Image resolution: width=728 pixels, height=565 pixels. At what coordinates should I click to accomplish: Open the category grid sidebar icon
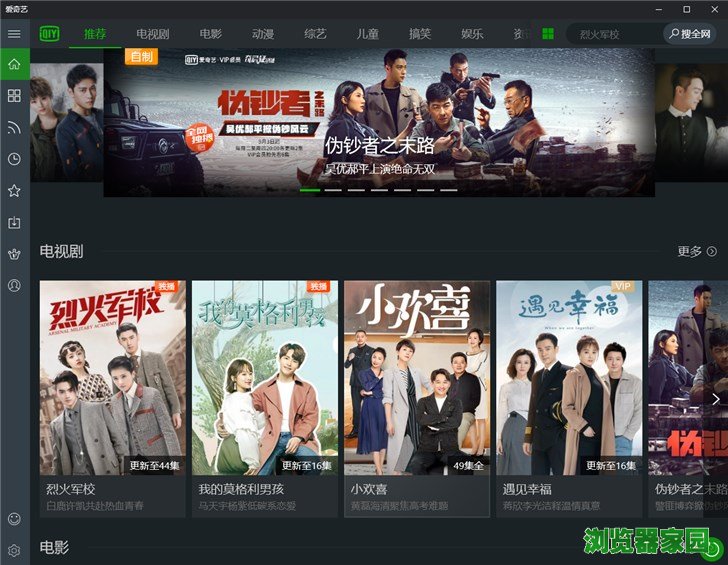click(14, 96)
